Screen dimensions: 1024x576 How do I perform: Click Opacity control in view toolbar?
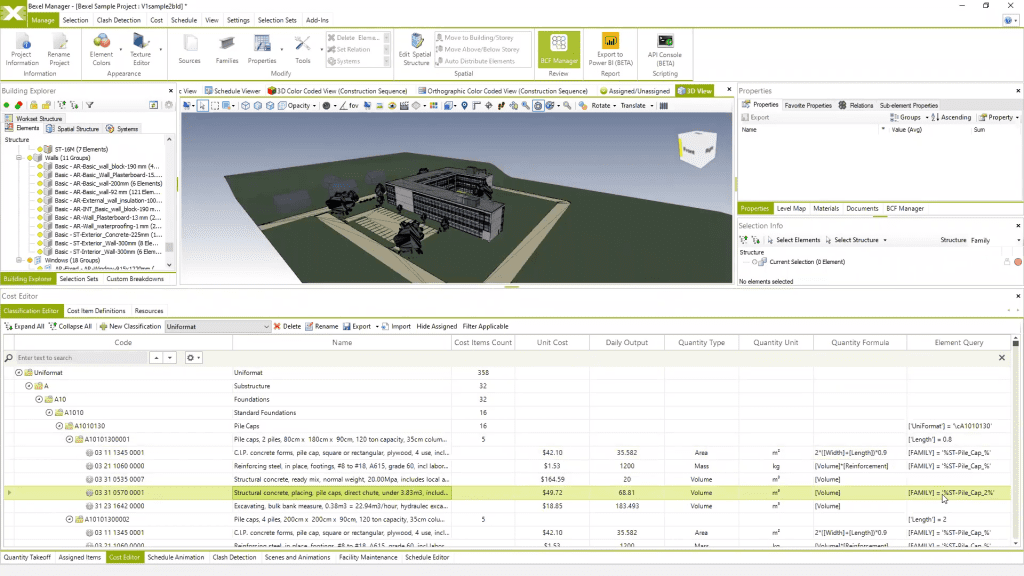click(x=299, y=106)
